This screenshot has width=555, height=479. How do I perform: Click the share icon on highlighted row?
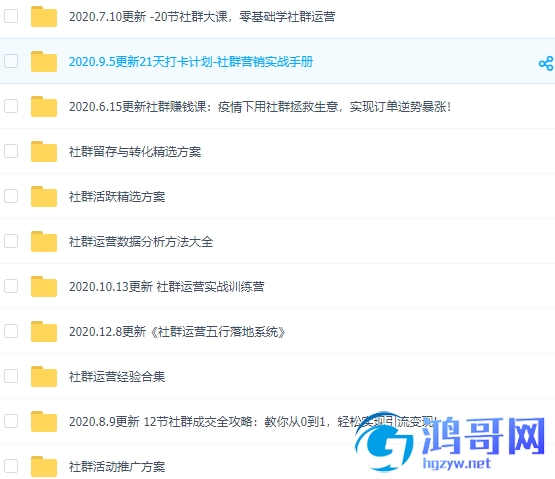pos(546,63)
